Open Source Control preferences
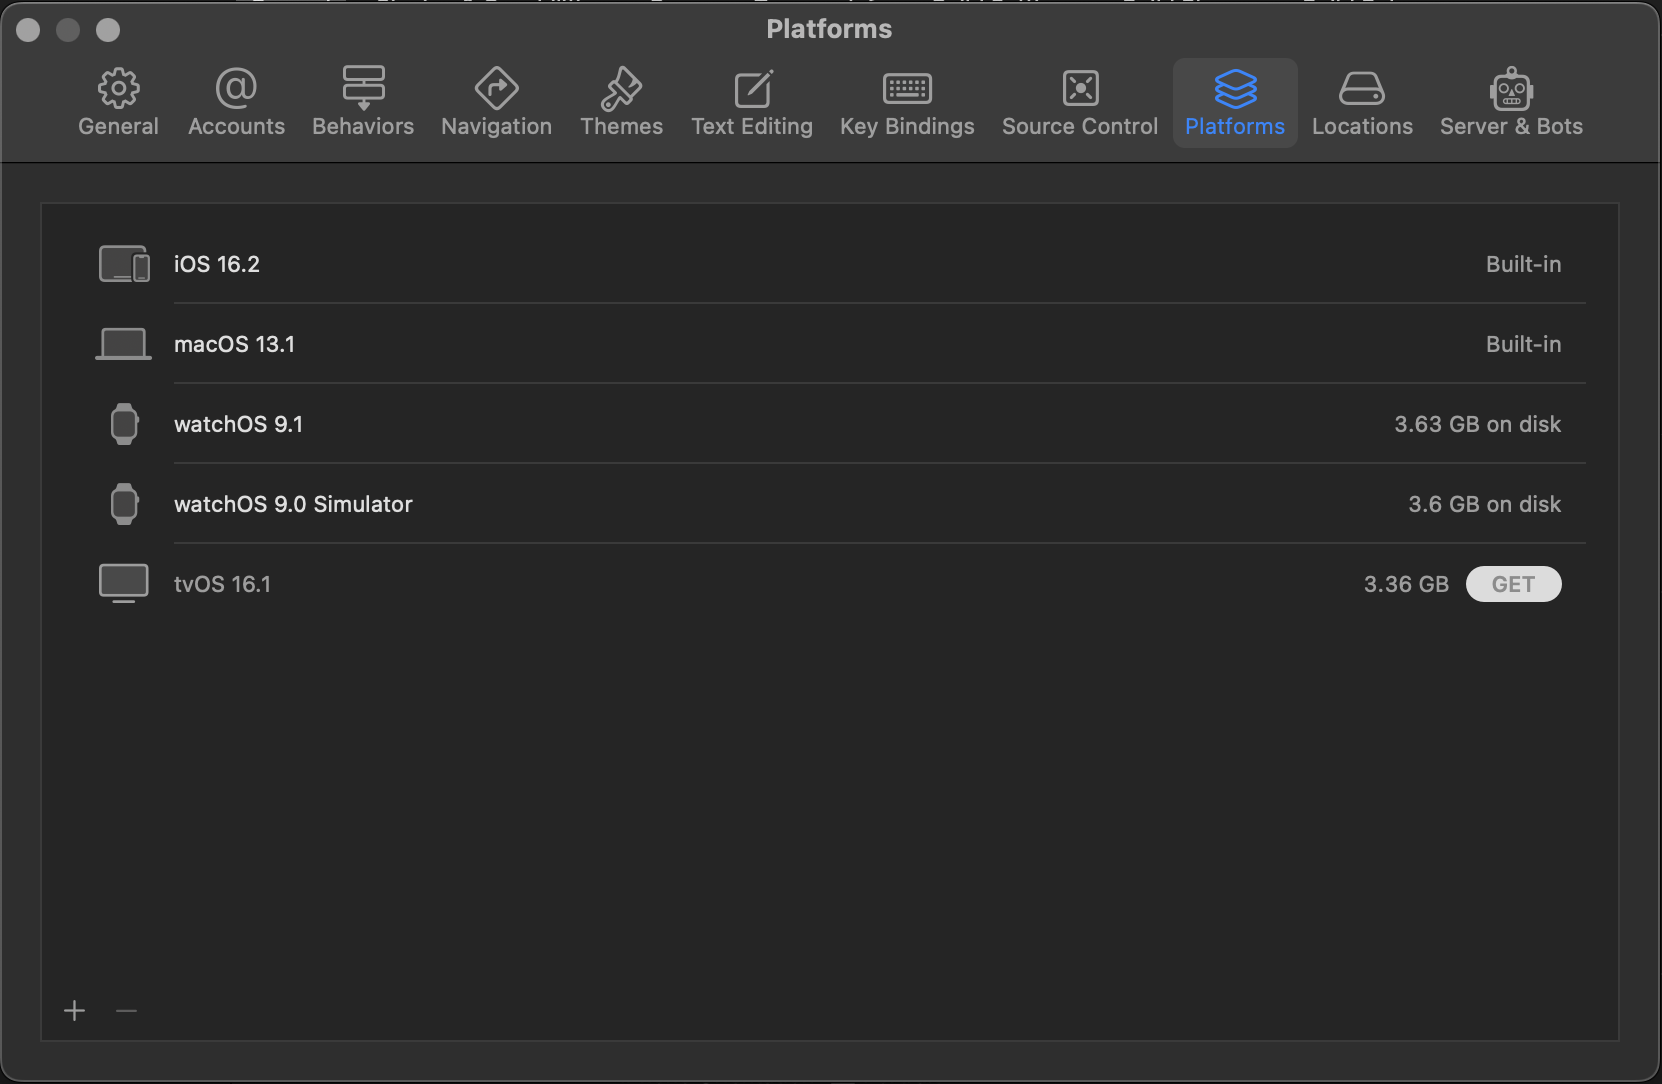Screen dimensions: 1662x1084 click(x=1080, y=102)
